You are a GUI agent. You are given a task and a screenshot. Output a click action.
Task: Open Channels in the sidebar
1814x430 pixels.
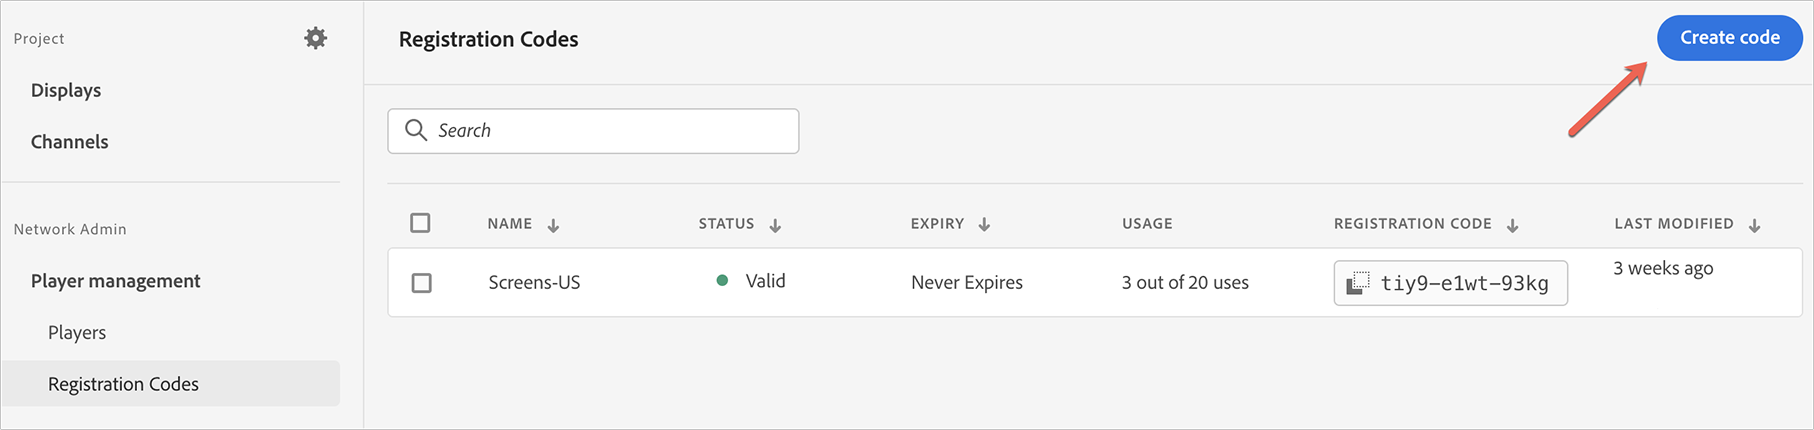tap(70, 142)
